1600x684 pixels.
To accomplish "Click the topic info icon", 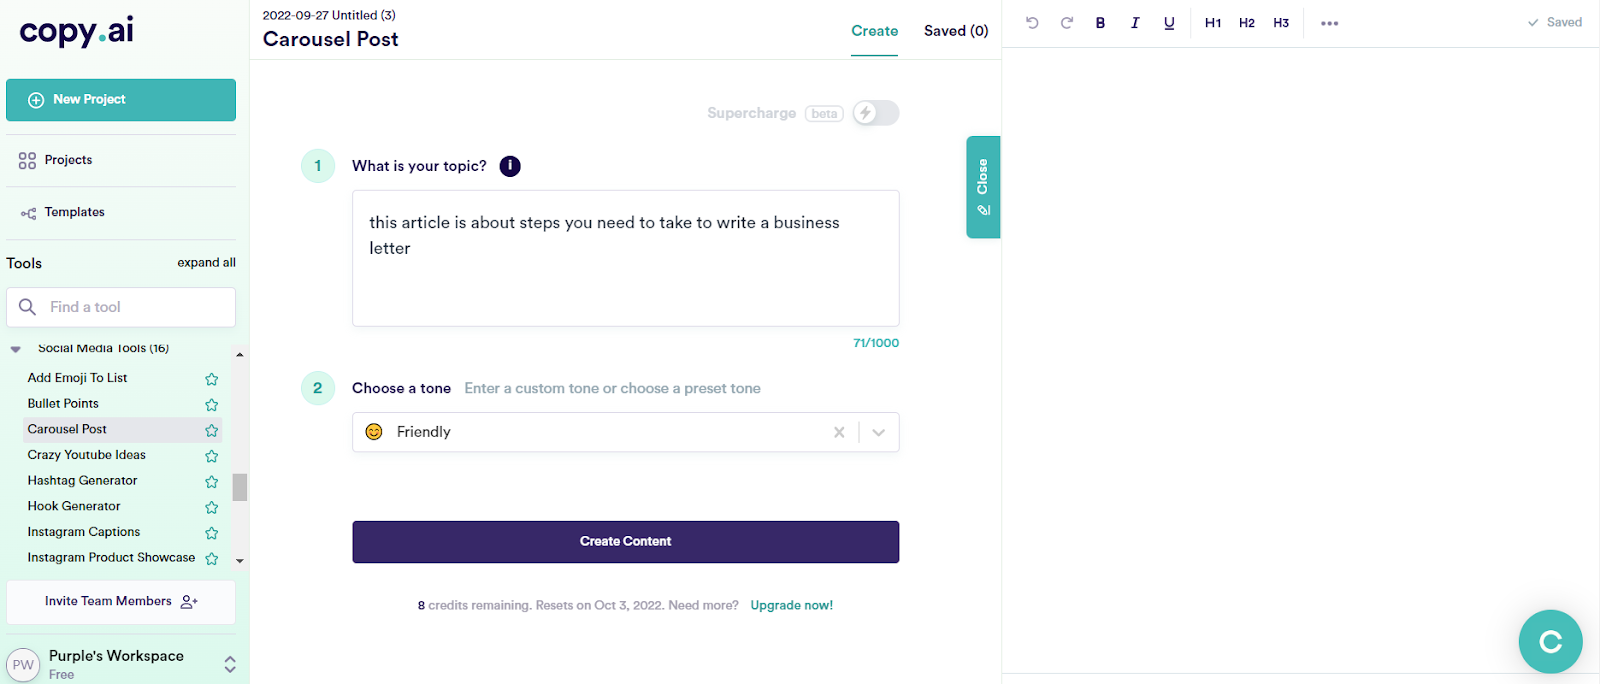I will [x=510, y=166].
